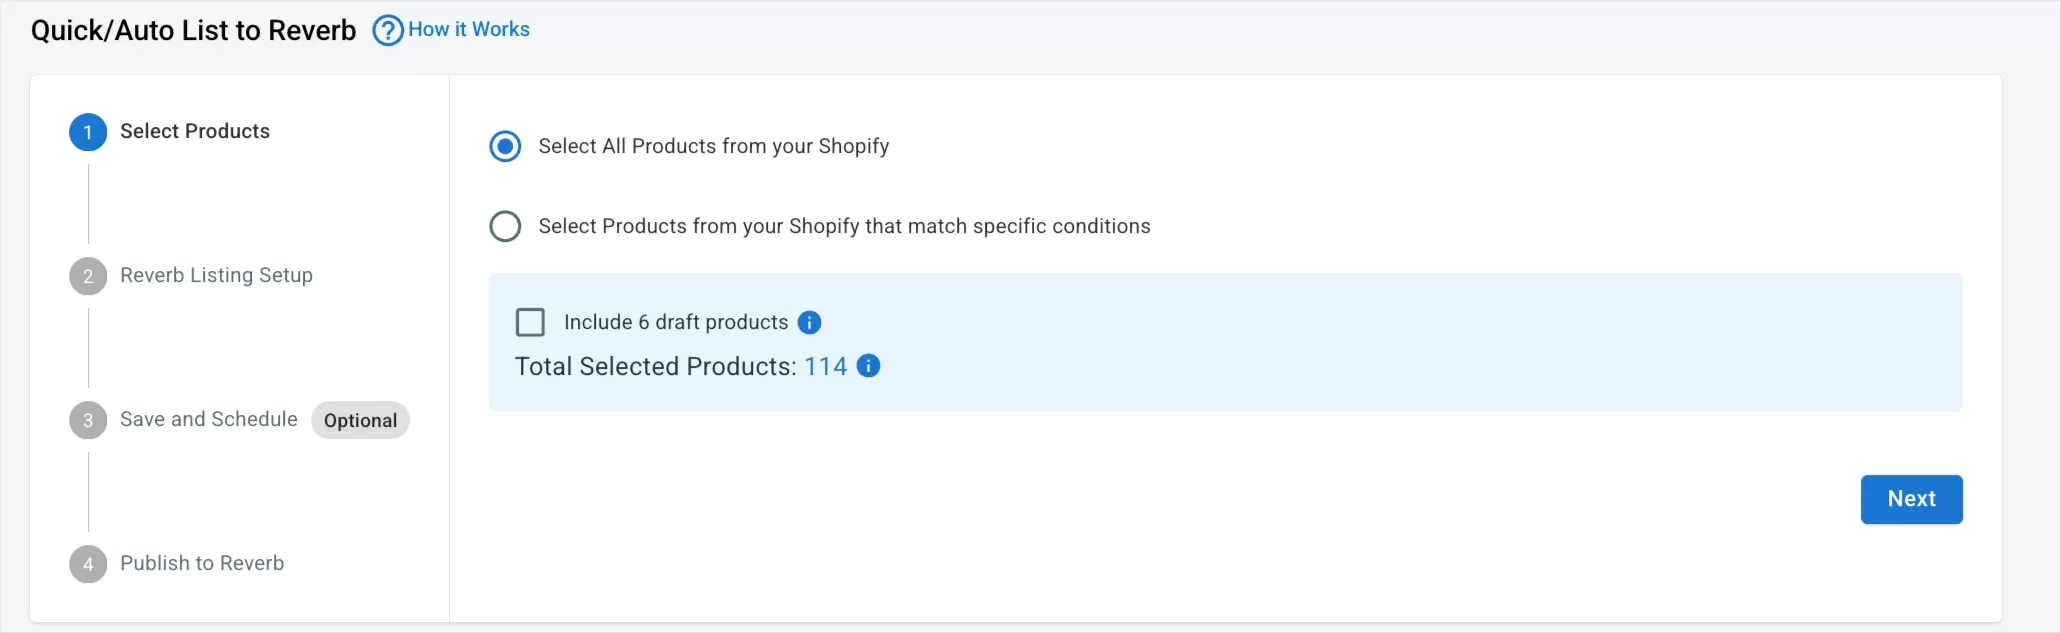Open the Save and Schedule step

[x=208, y=419]
